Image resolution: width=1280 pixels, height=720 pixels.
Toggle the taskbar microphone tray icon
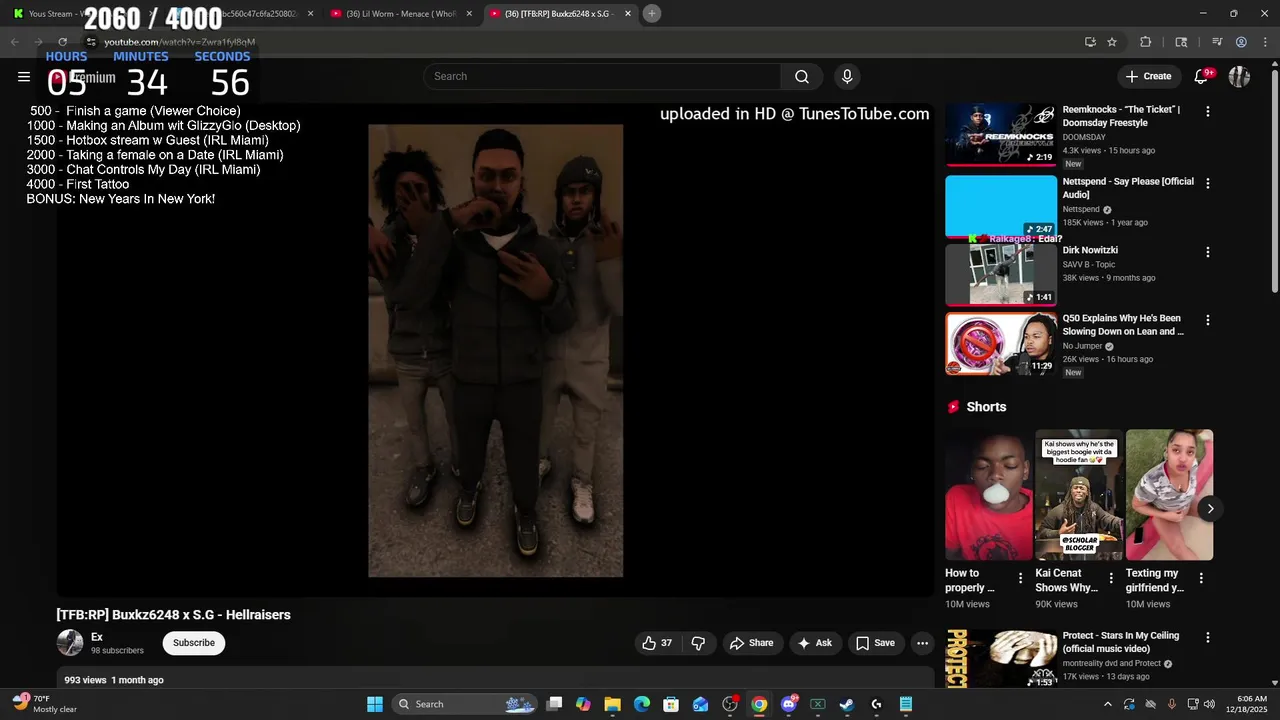(x=1171, y=704)
